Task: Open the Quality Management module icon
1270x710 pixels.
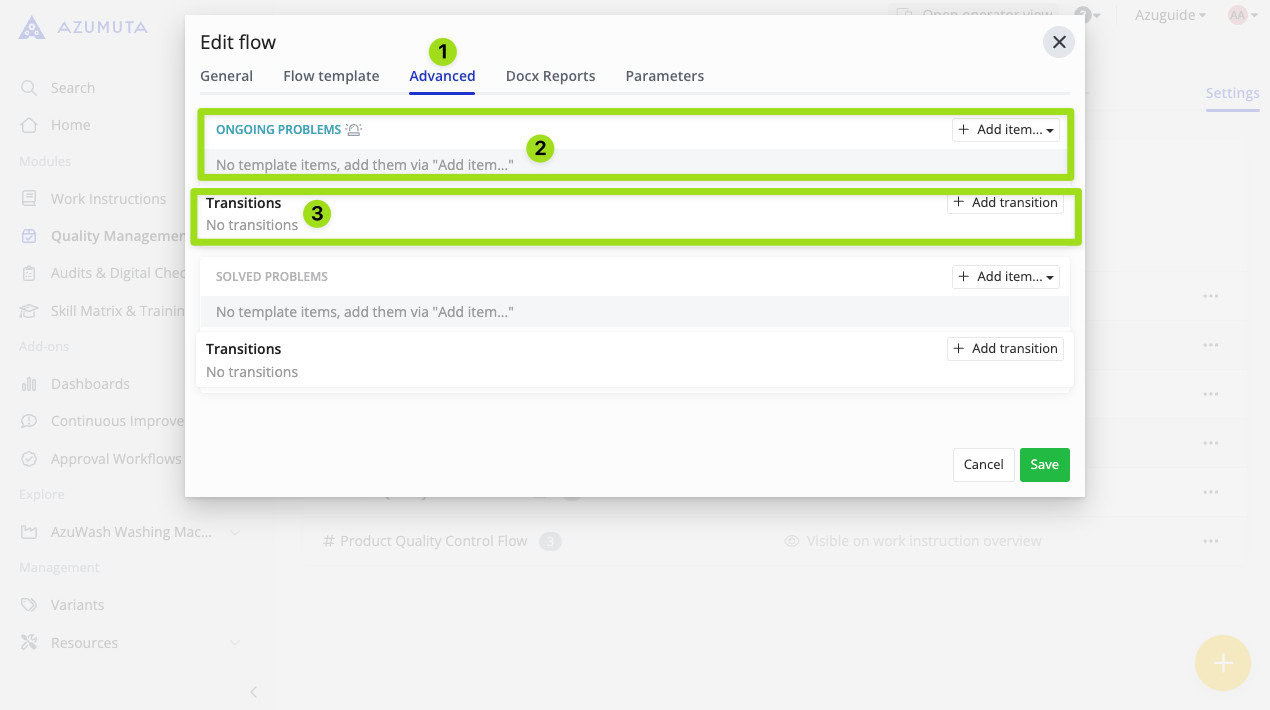Action: click(x=28, y=236)
